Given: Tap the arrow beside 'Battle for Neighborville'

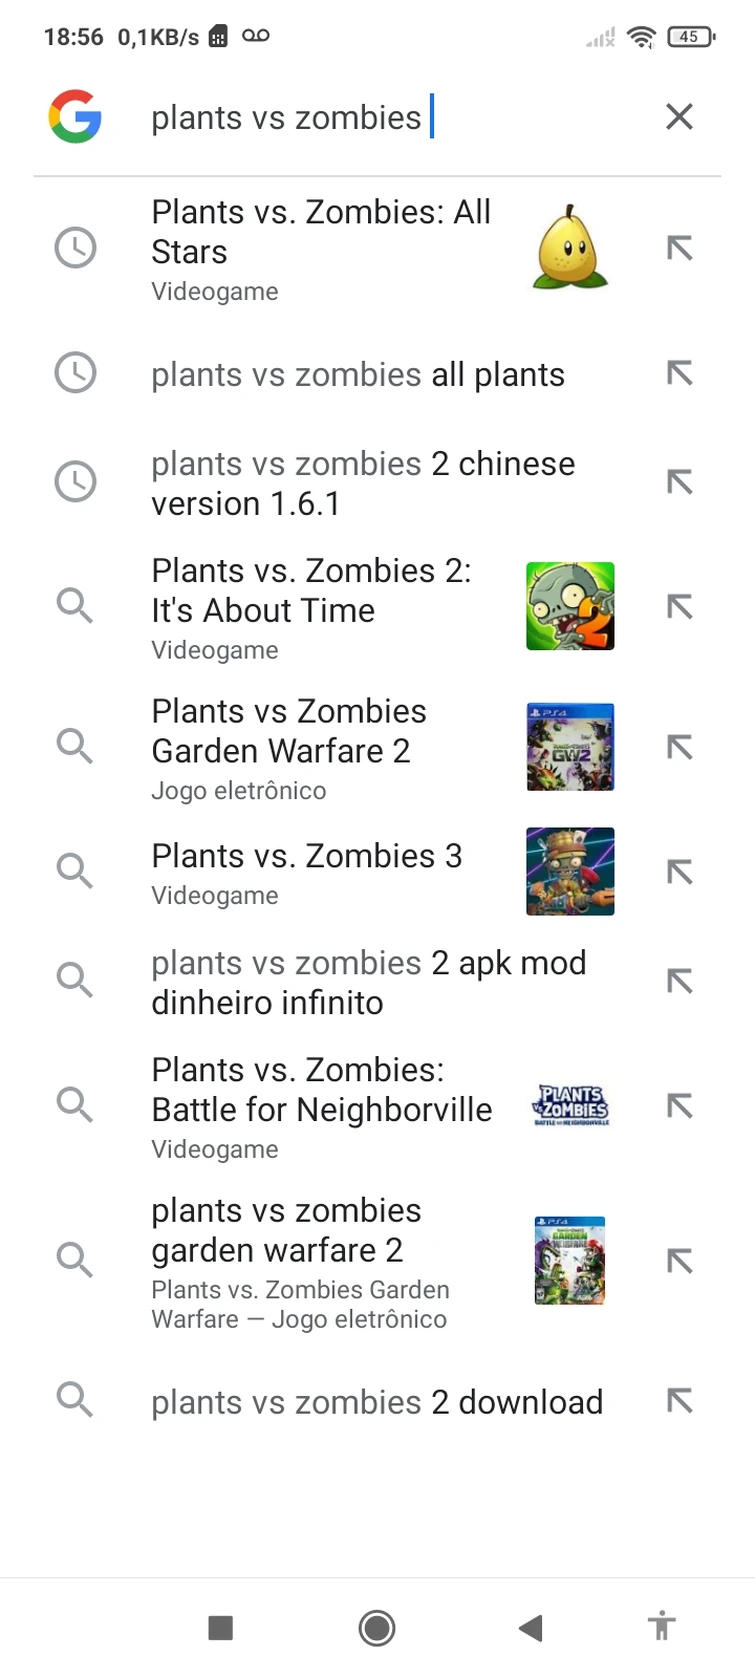Looking at the screenshot, I should [680, 1106].
